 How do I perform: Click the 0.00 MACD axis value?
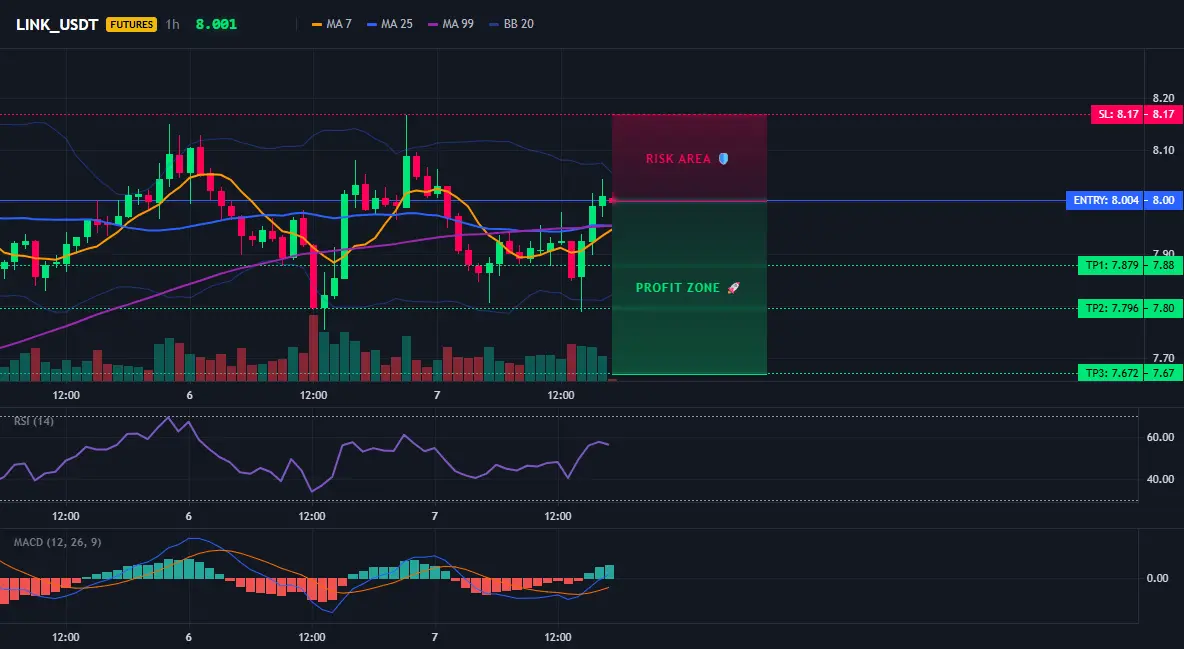[1158, 578]
